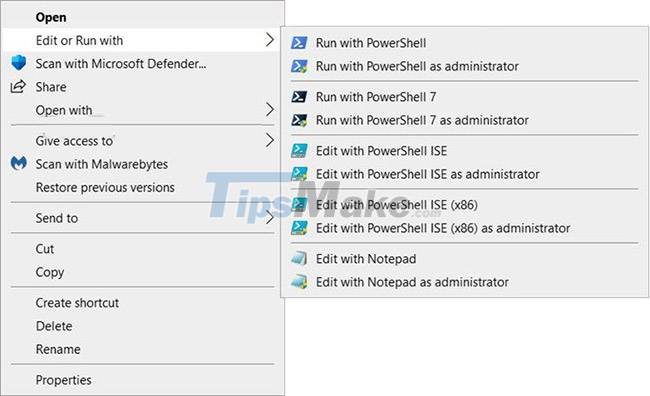This screenshot has width=650, height=396.
Task: Choose Scan with Malwarebytes
Action: coord(142,164)
